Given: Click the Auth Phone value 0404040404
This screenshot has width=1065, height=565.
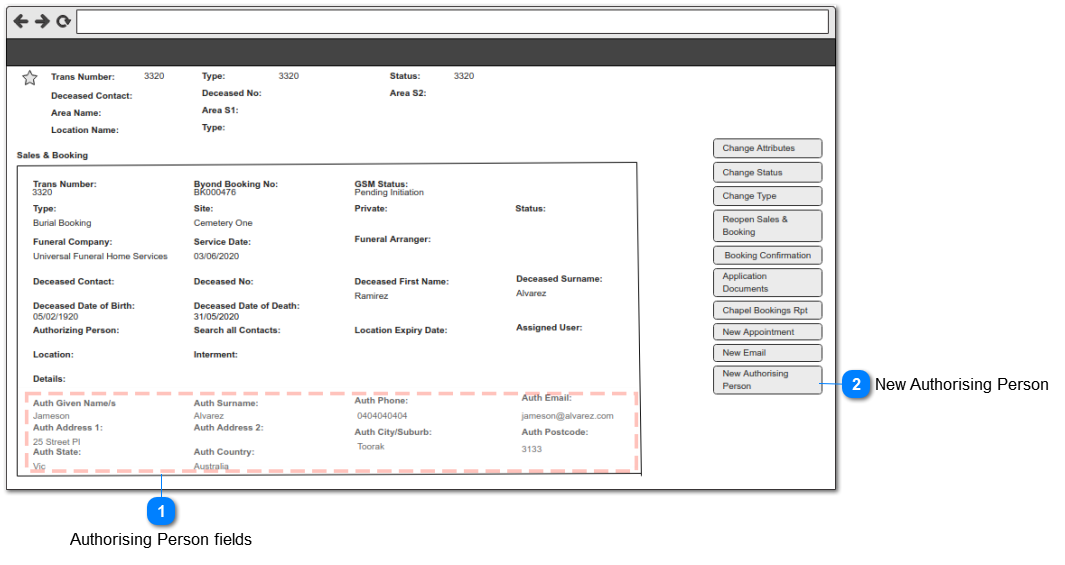Looking at the screenshot, I should (x=382, y=416).
